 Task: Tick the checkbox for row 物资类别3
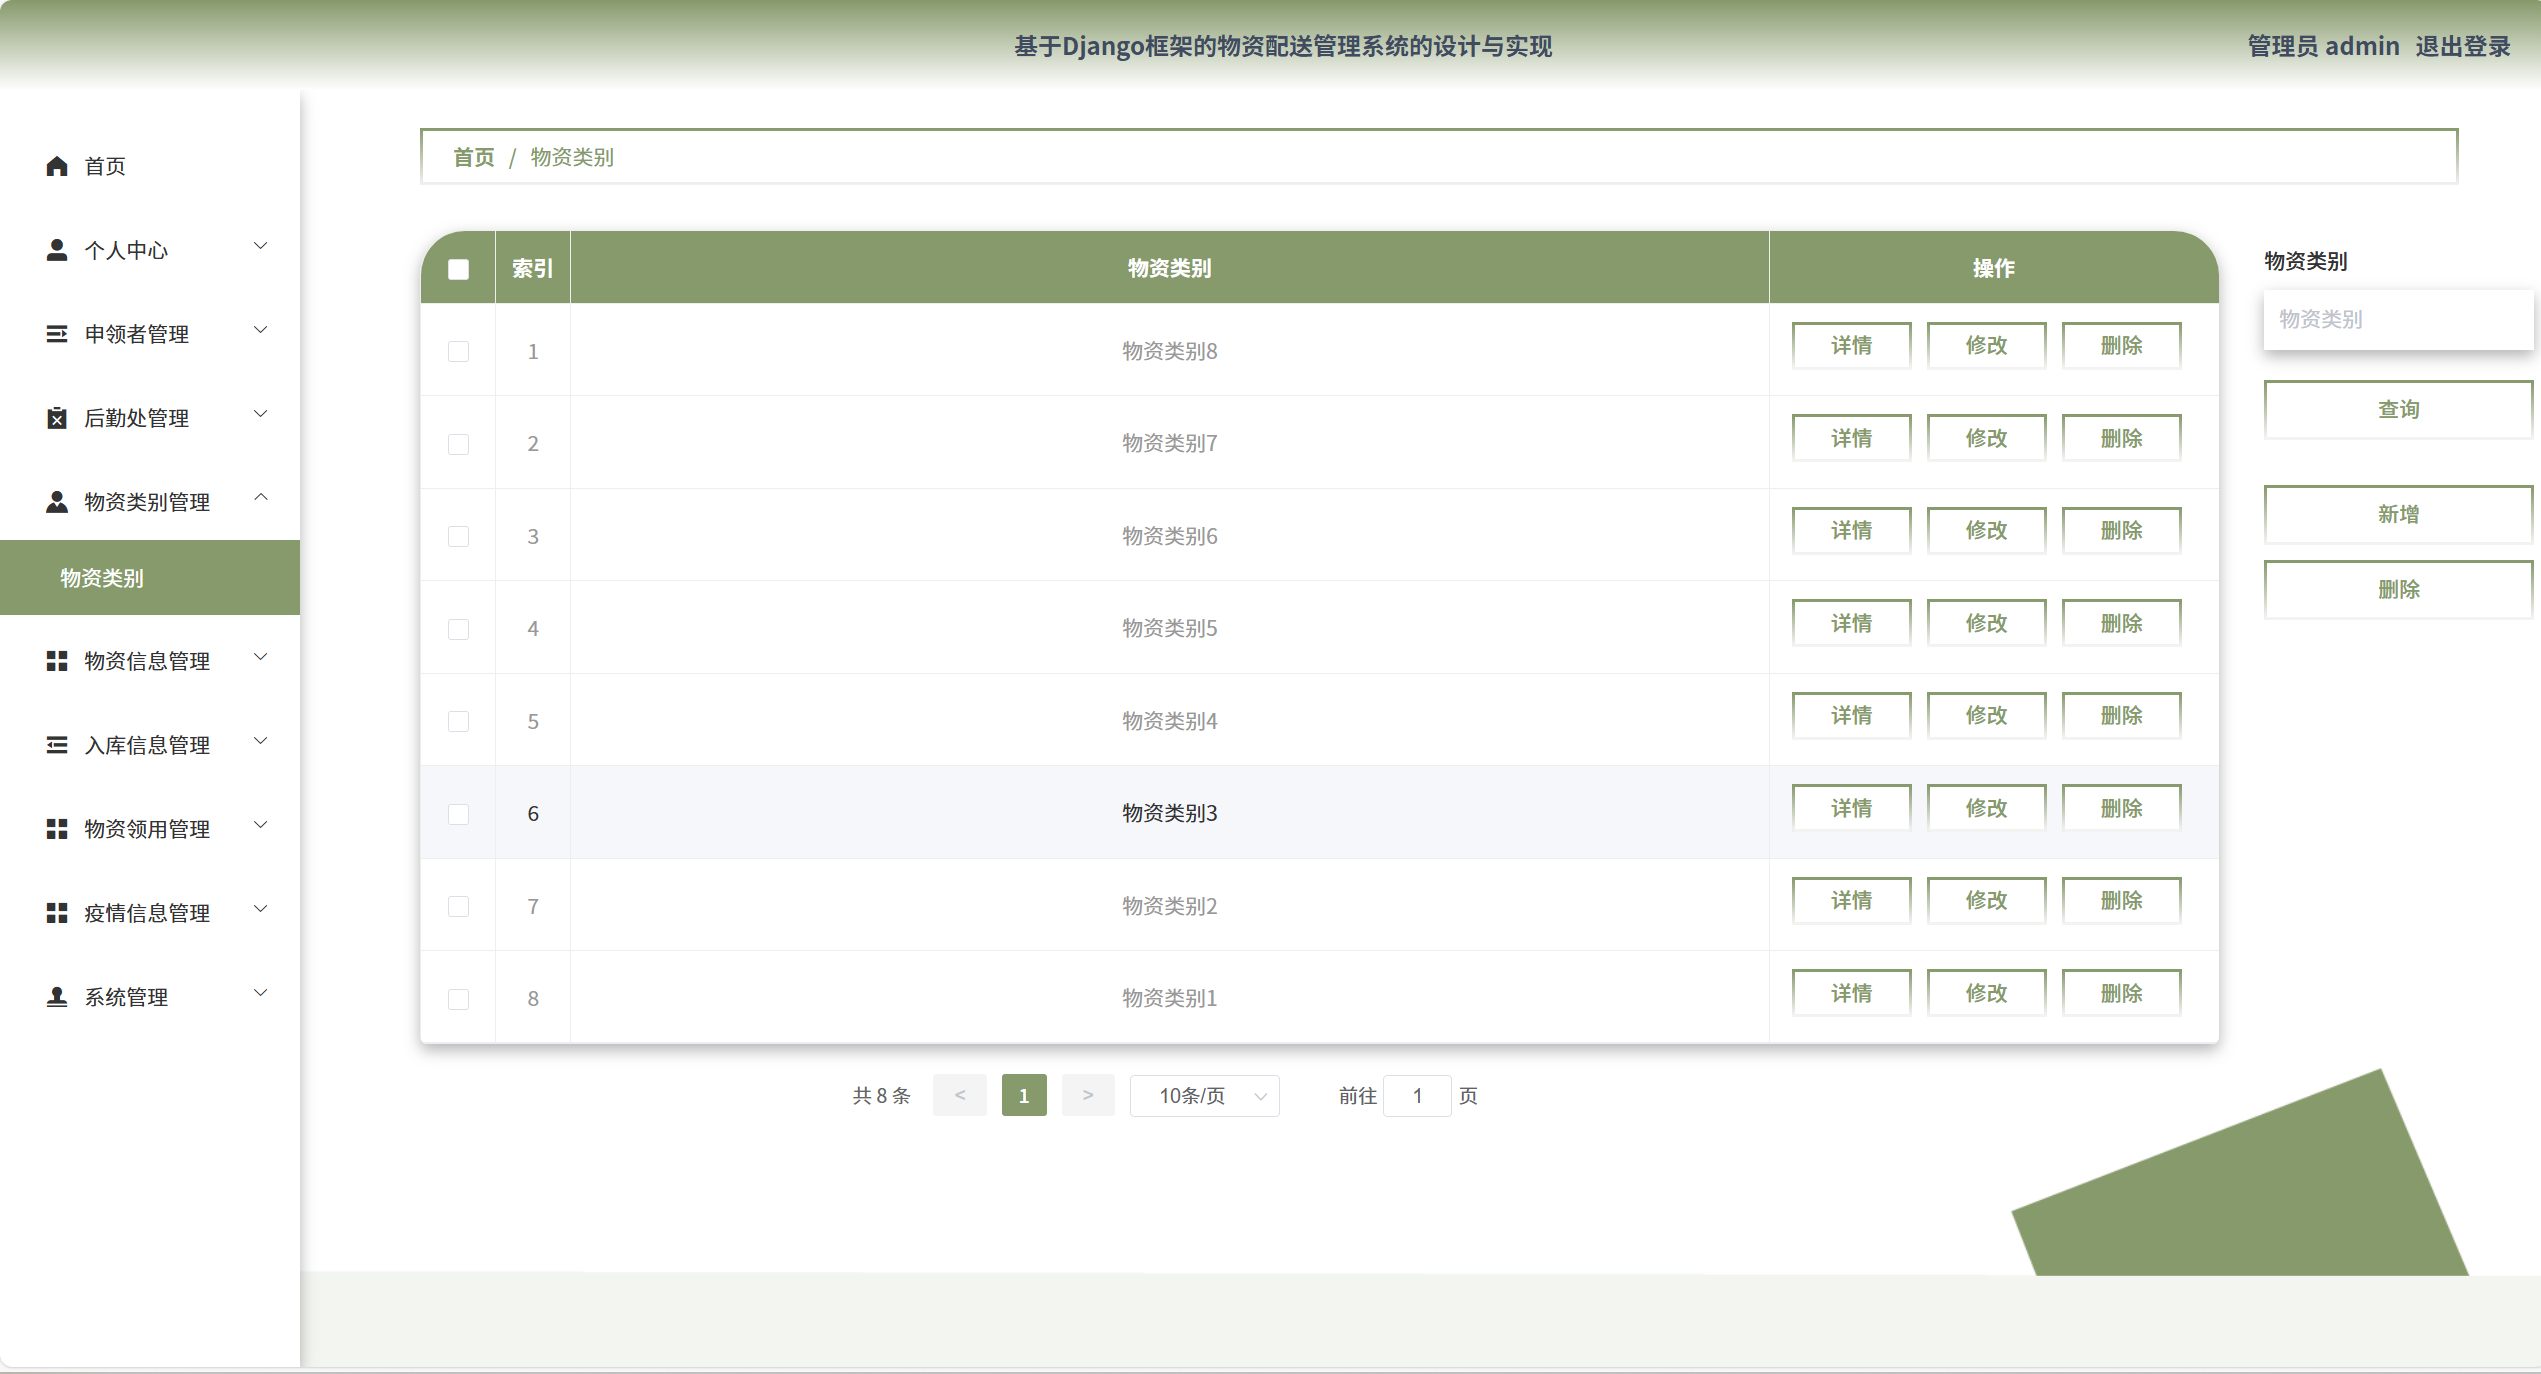click(x=458, y=814)
